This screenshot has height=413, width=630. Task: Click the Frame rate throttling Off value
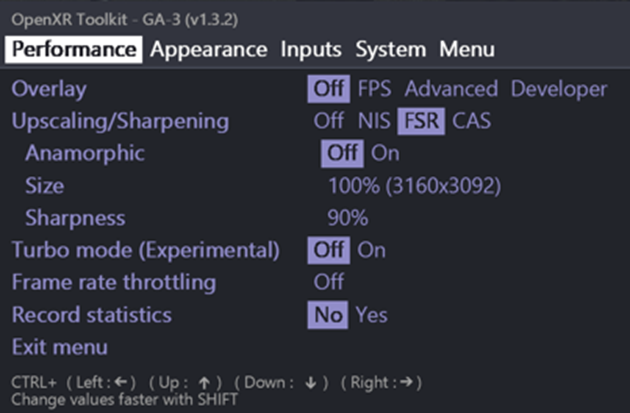[329, 282]
